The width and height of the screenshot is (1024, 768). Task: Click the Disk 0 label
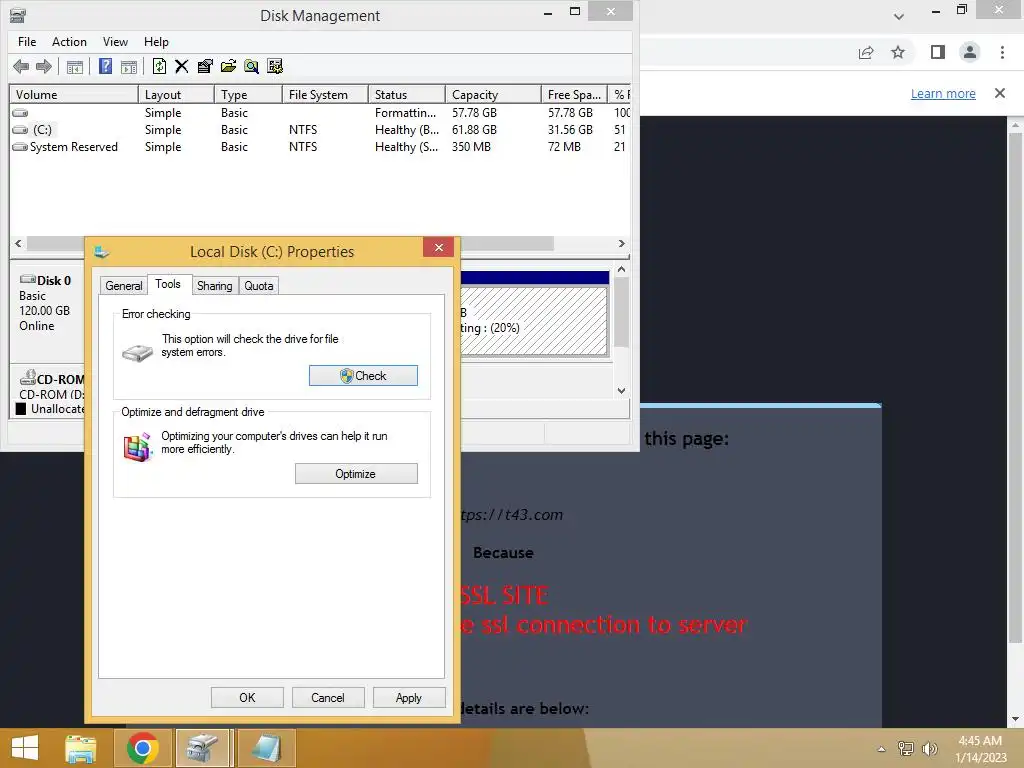(x=54, y=281)
